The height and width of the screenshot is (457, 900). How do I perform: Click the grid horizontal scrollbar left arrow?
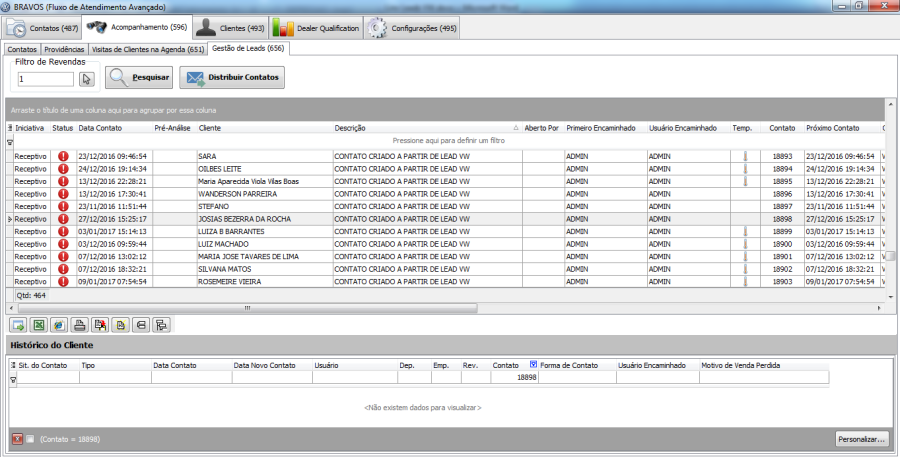(x=12, y=308)
